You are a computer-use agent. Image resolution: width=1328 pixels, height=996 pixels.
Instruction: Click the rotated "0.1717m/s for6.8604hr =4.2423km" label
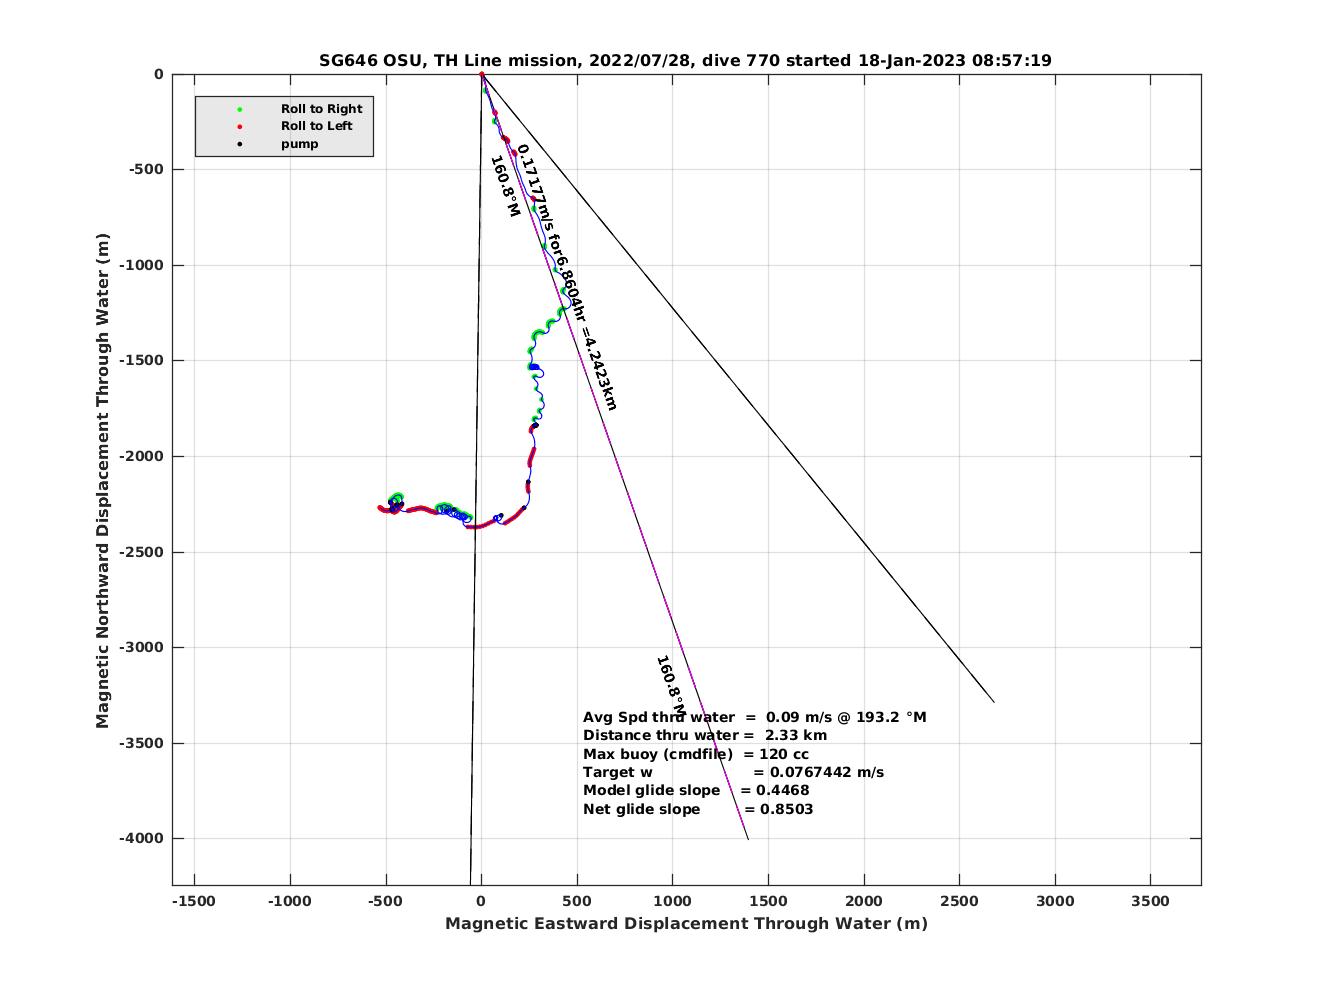[567, 277]
